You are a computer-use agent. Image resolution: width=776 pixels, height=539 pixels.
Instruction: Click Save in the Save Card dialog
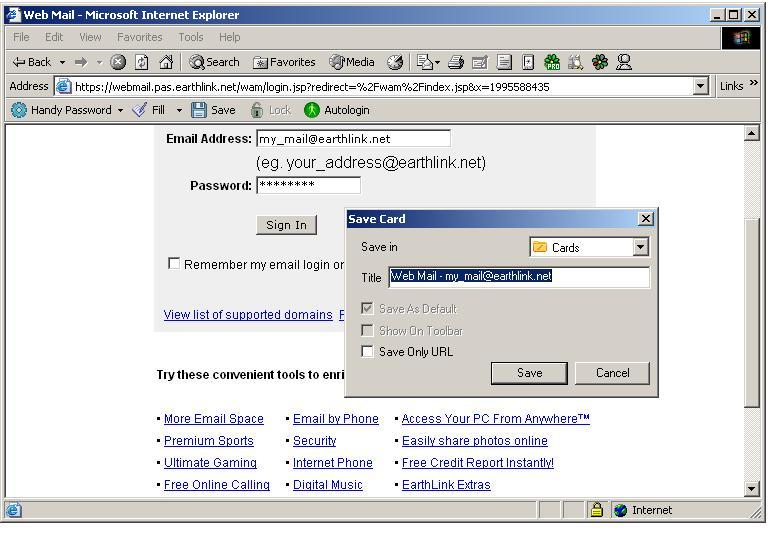tap(530, 373)
